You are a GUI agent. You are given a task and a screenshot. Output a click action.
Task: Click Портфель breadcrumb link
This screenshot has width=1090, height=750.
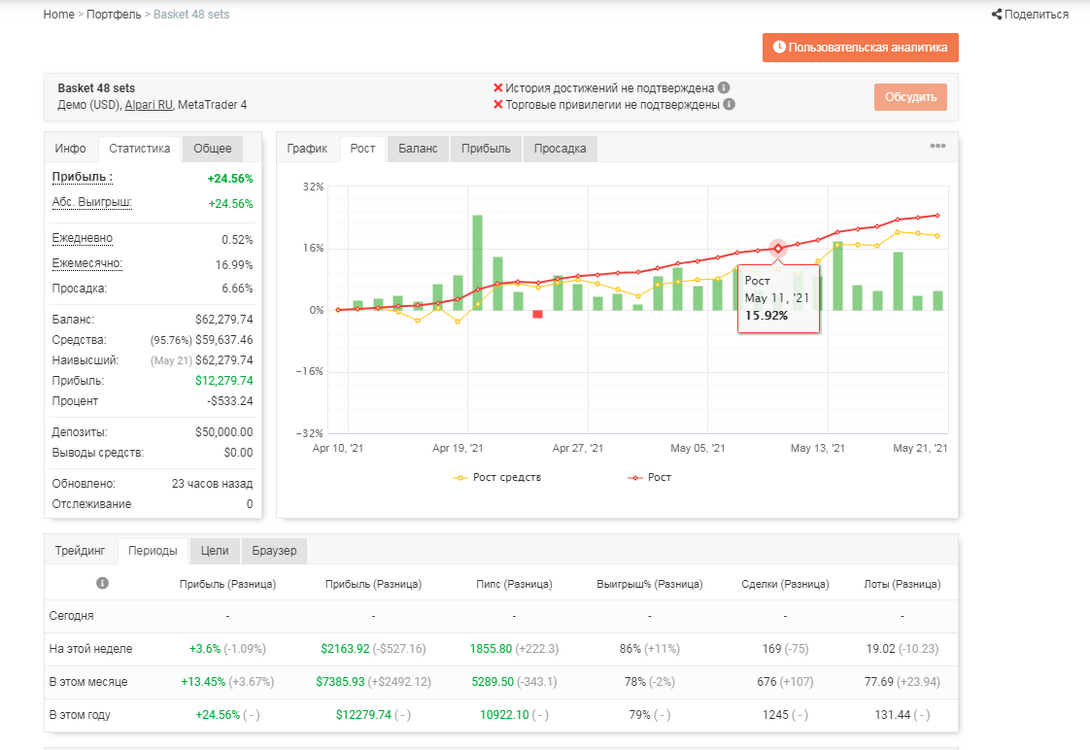tap(114, 14)
